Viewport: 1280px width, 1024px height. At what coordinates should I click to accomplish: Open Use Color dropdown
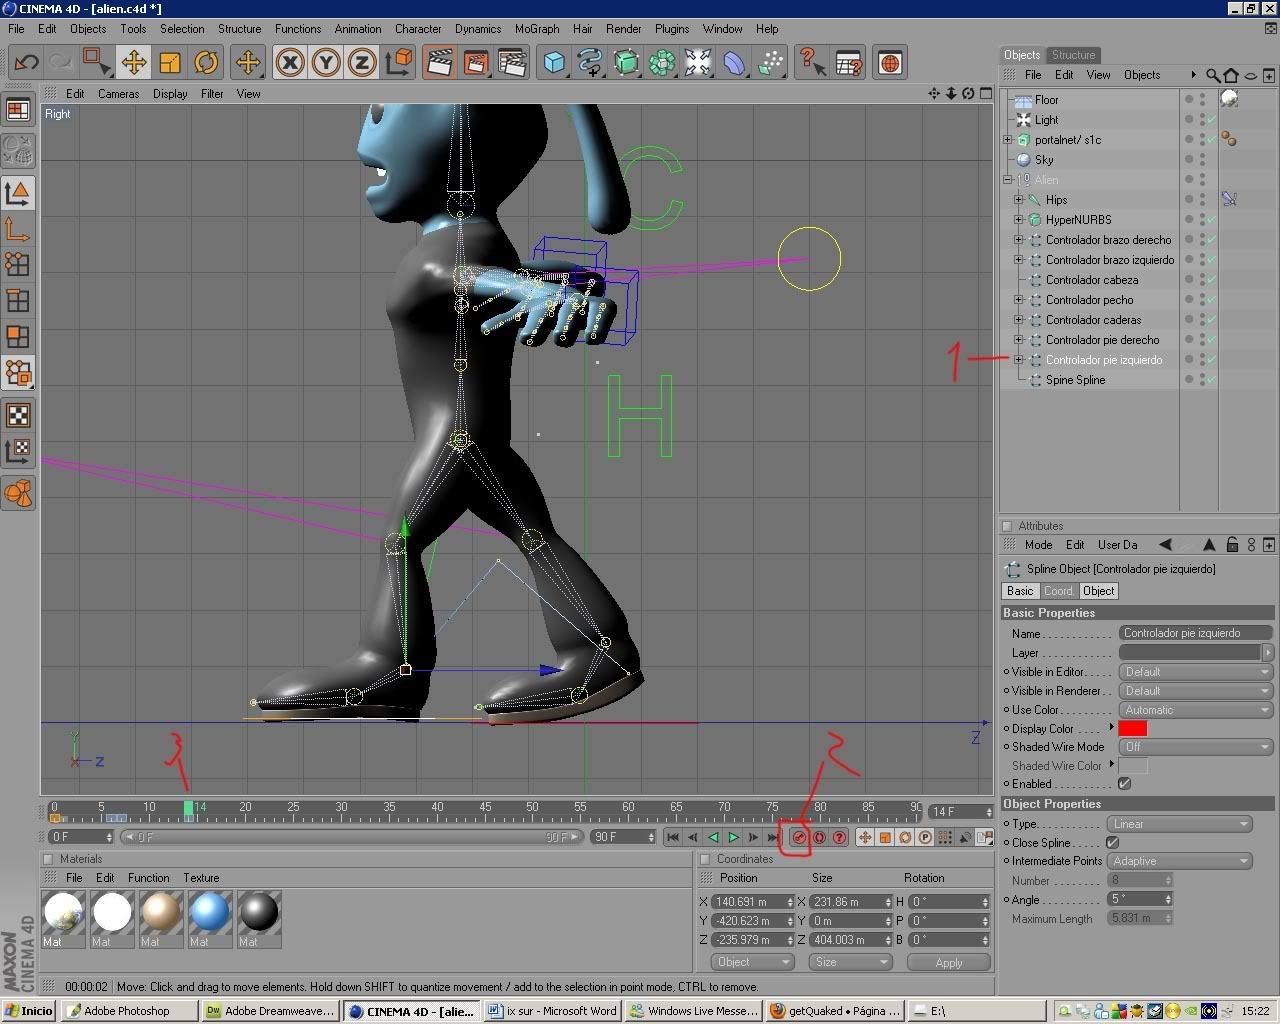pyautogui.click(x=1196, y=710)
